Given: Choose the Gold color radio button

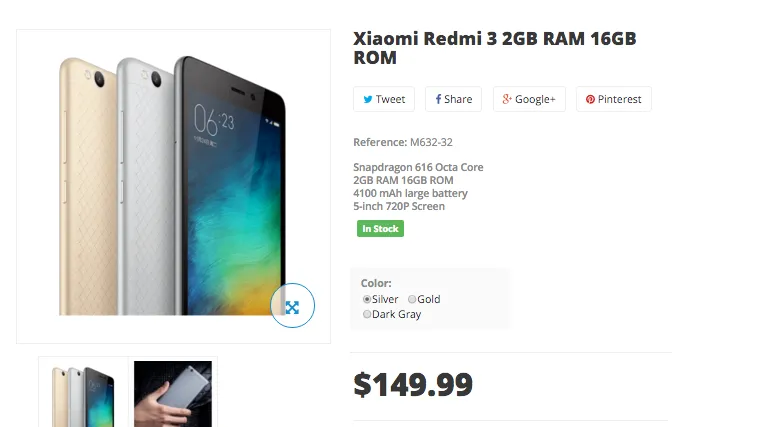Looking at the screenshot, I should pos(412,299).
